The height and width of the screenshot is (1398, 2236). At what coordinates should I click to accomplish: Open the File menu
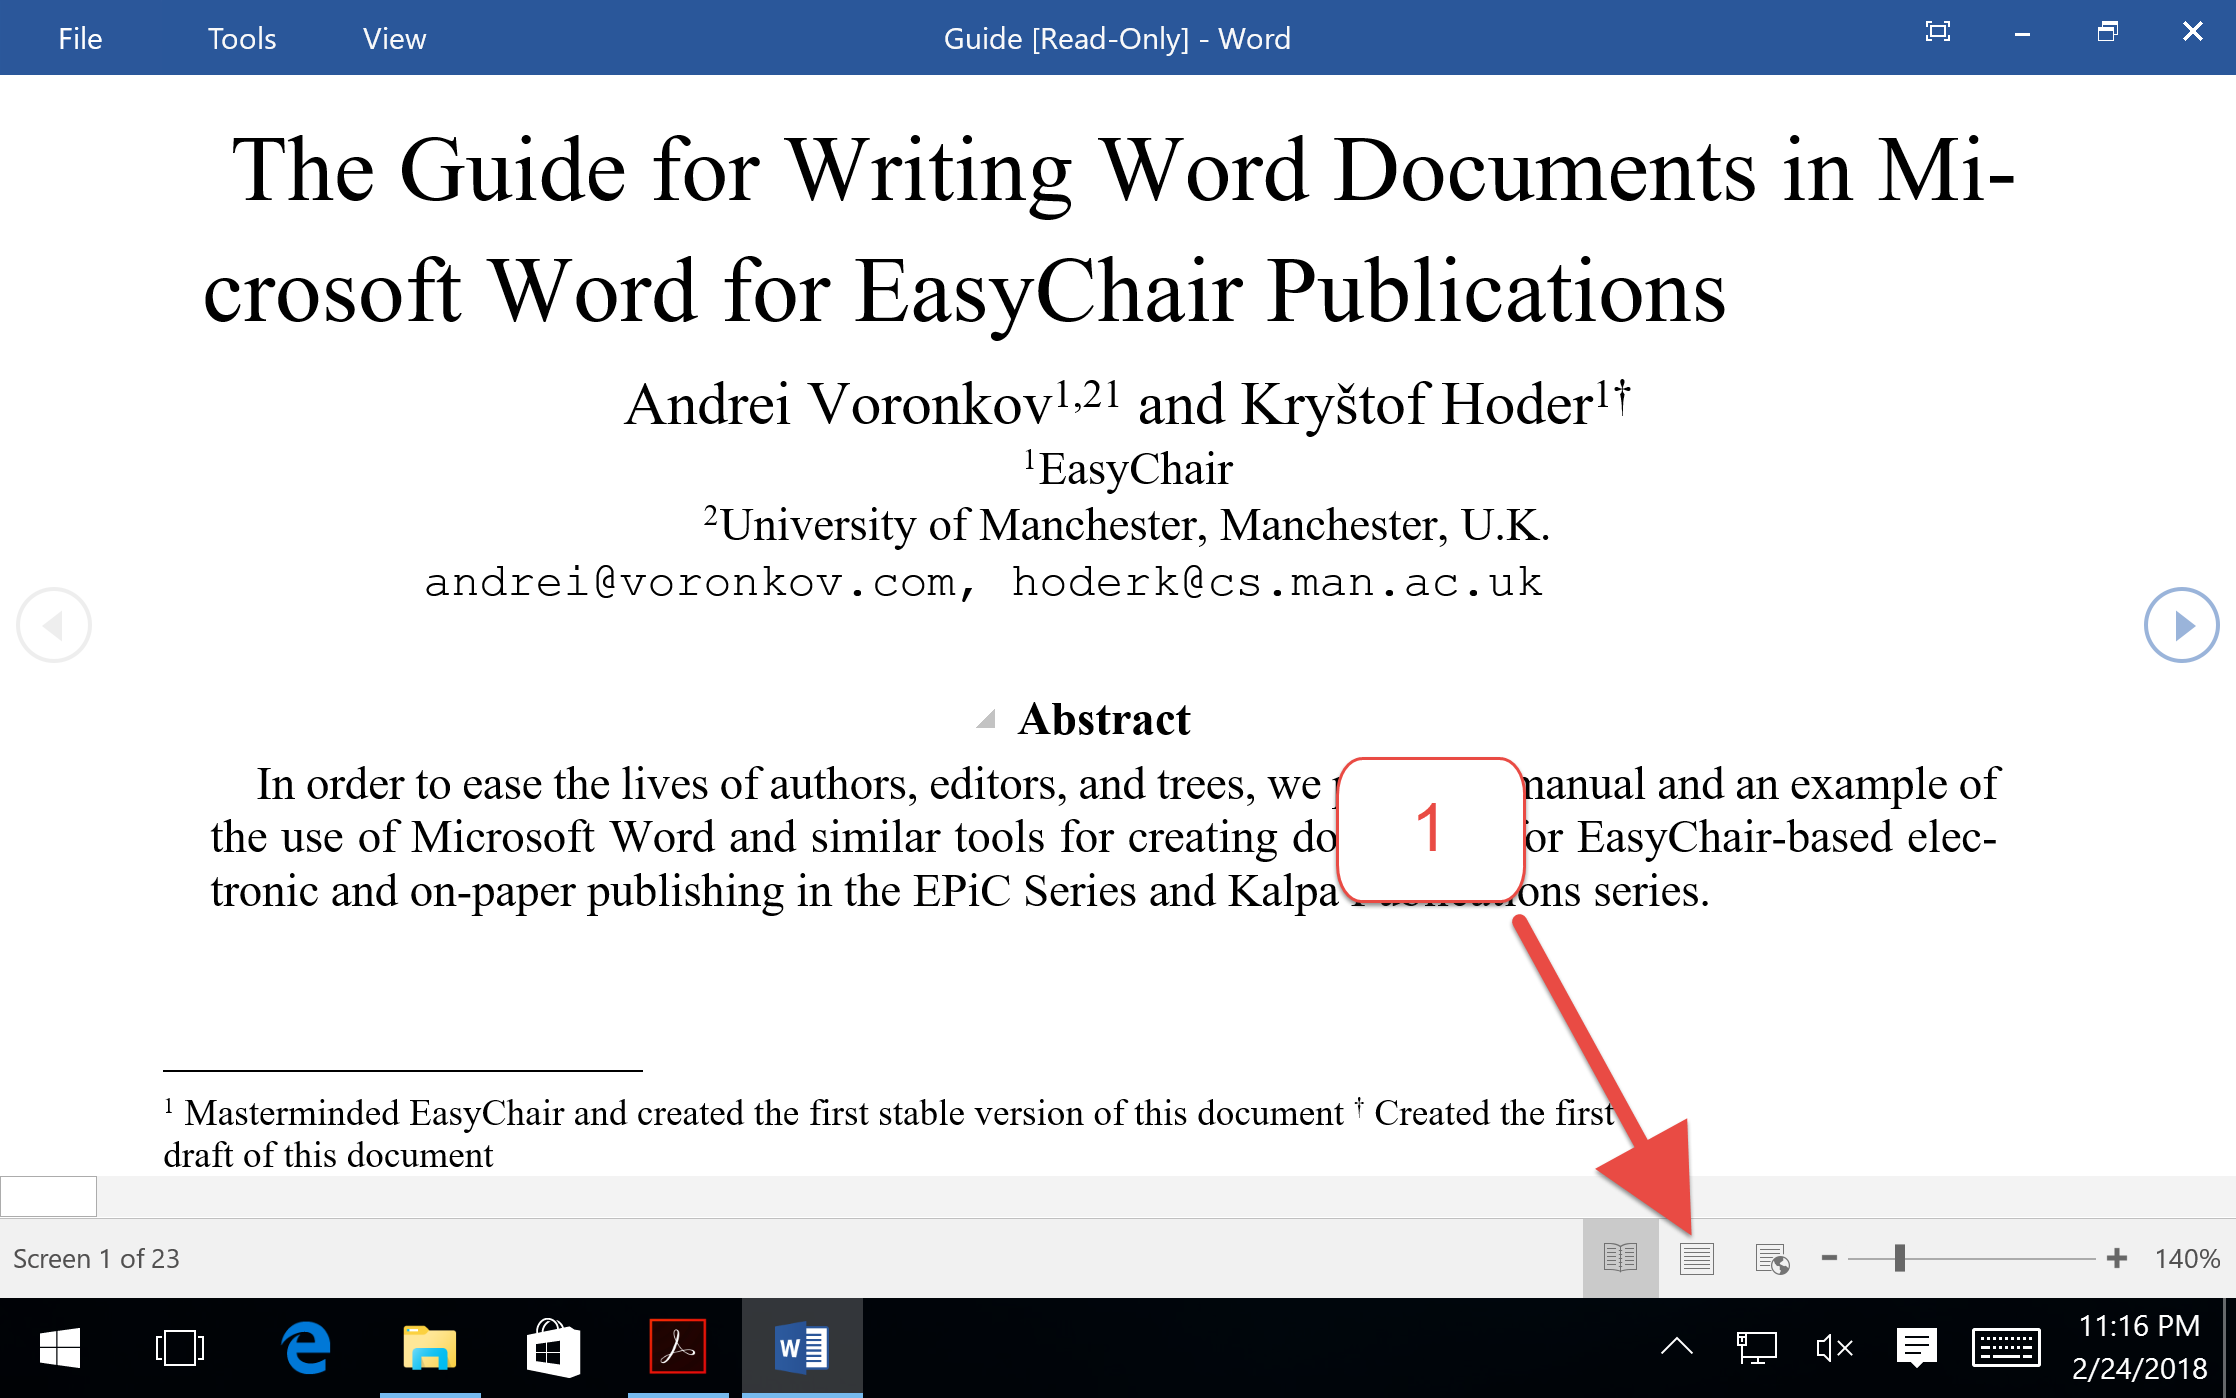coord(80,38)
